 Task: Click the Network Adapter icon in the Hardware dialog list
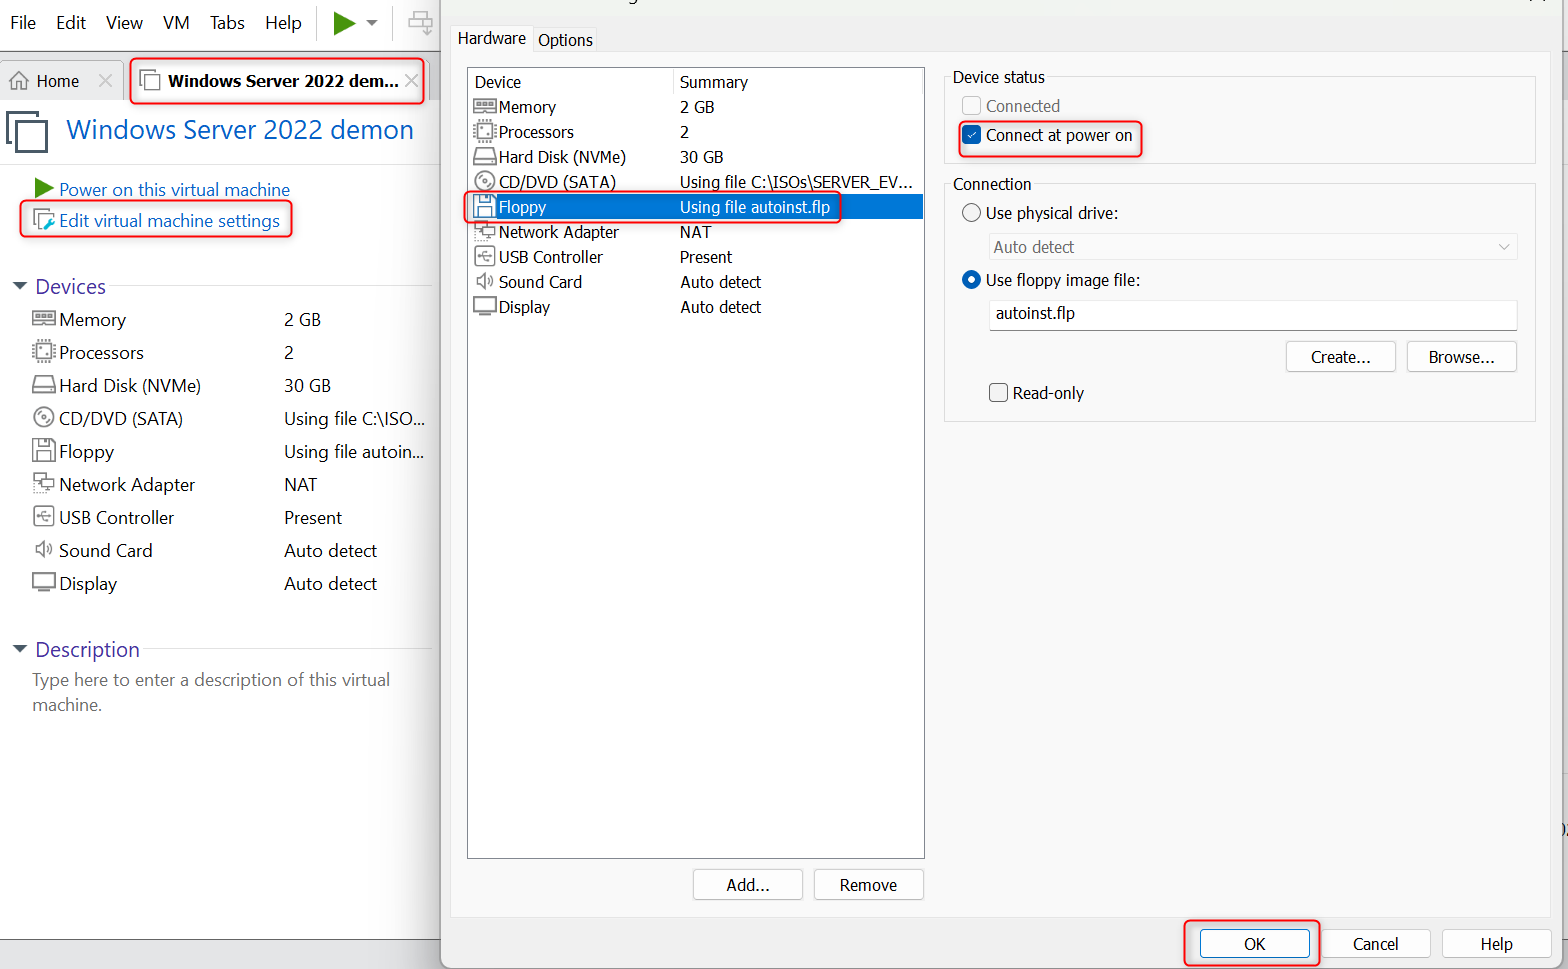[x=485, y=231]
